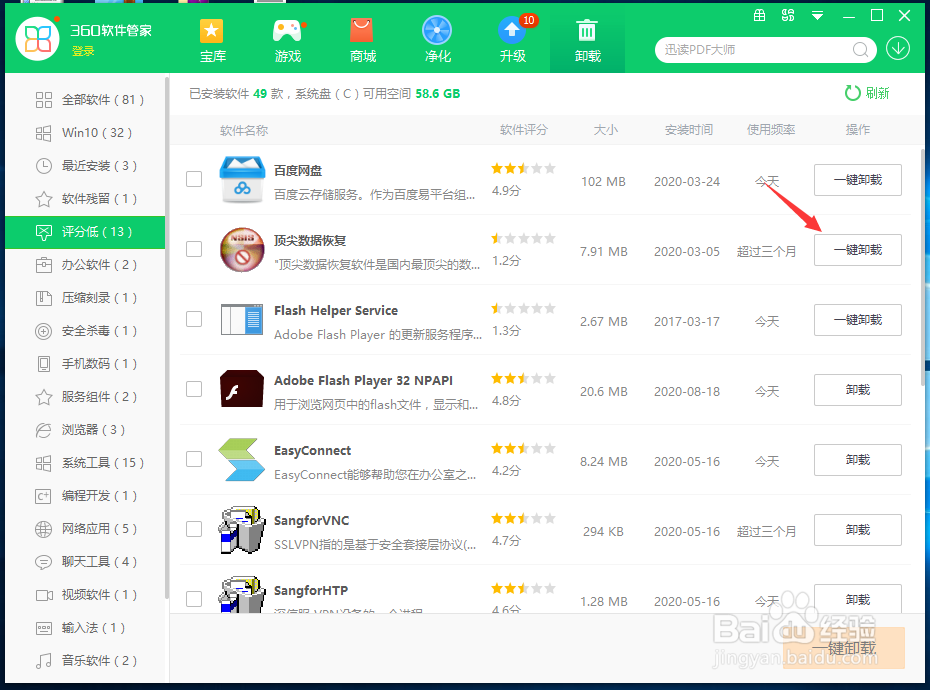Open the download manager arrow icon
The height and width of the screenshot is (690, 930).
[x=898, y=49]
